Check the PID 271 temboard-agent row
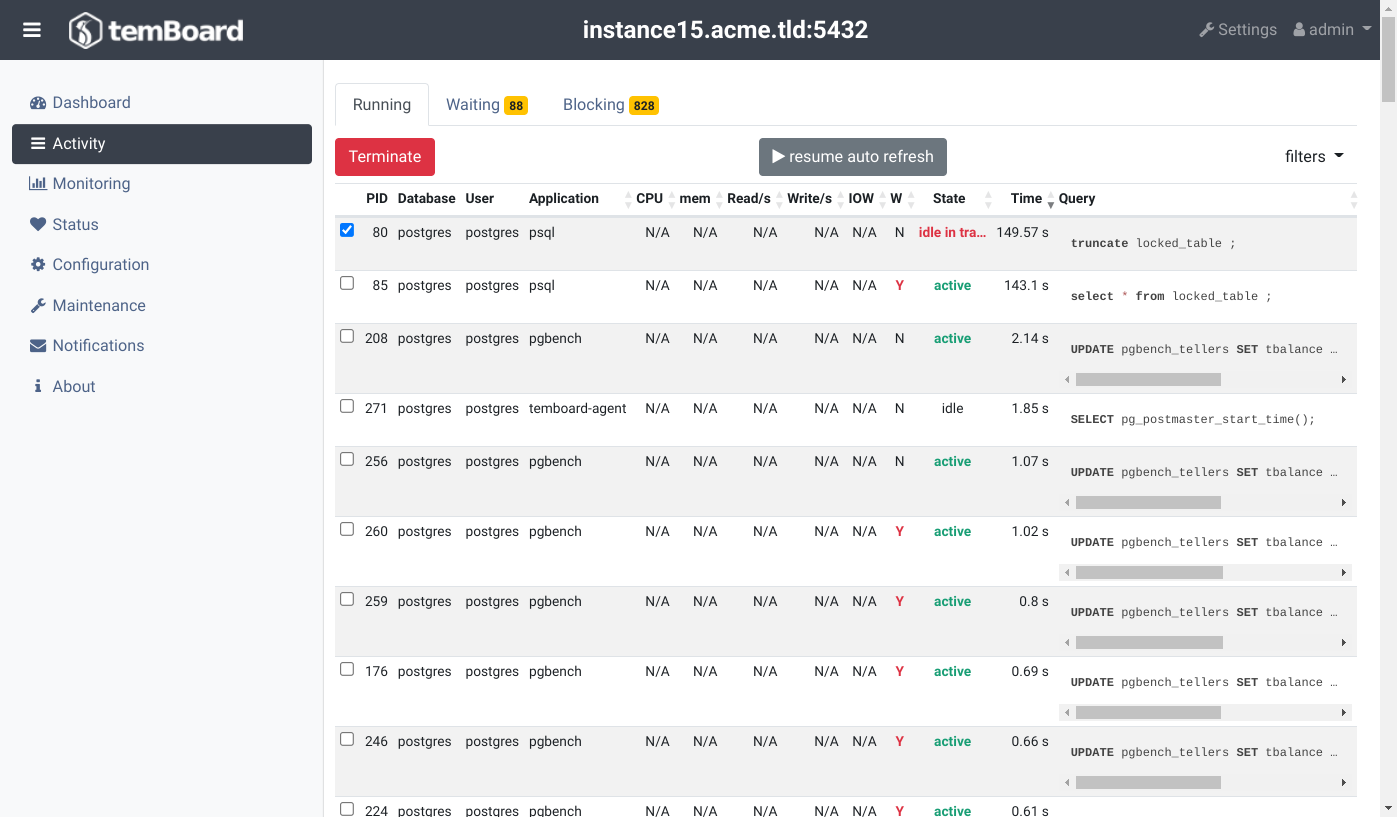Viewport: 1397px width, 817px height. point(347,406)
